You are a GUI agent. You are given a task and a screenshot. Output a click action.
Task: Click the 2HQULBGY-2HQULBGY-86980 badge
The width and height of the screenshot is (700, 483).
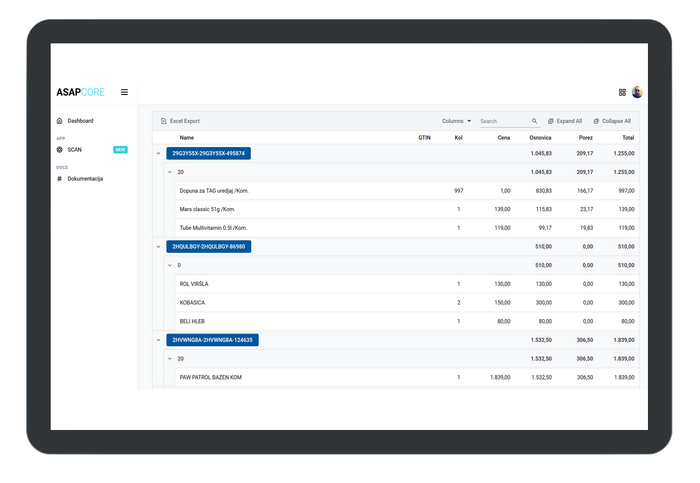(208, 246)
